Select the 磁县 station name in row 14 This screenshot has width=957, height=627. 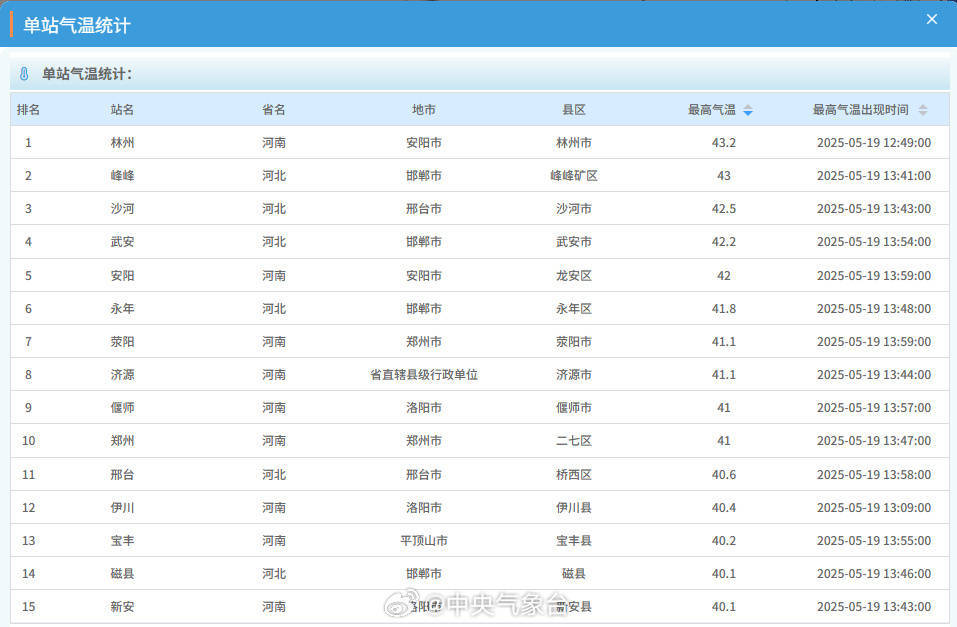pyautogui.click(x=122, y=574)
